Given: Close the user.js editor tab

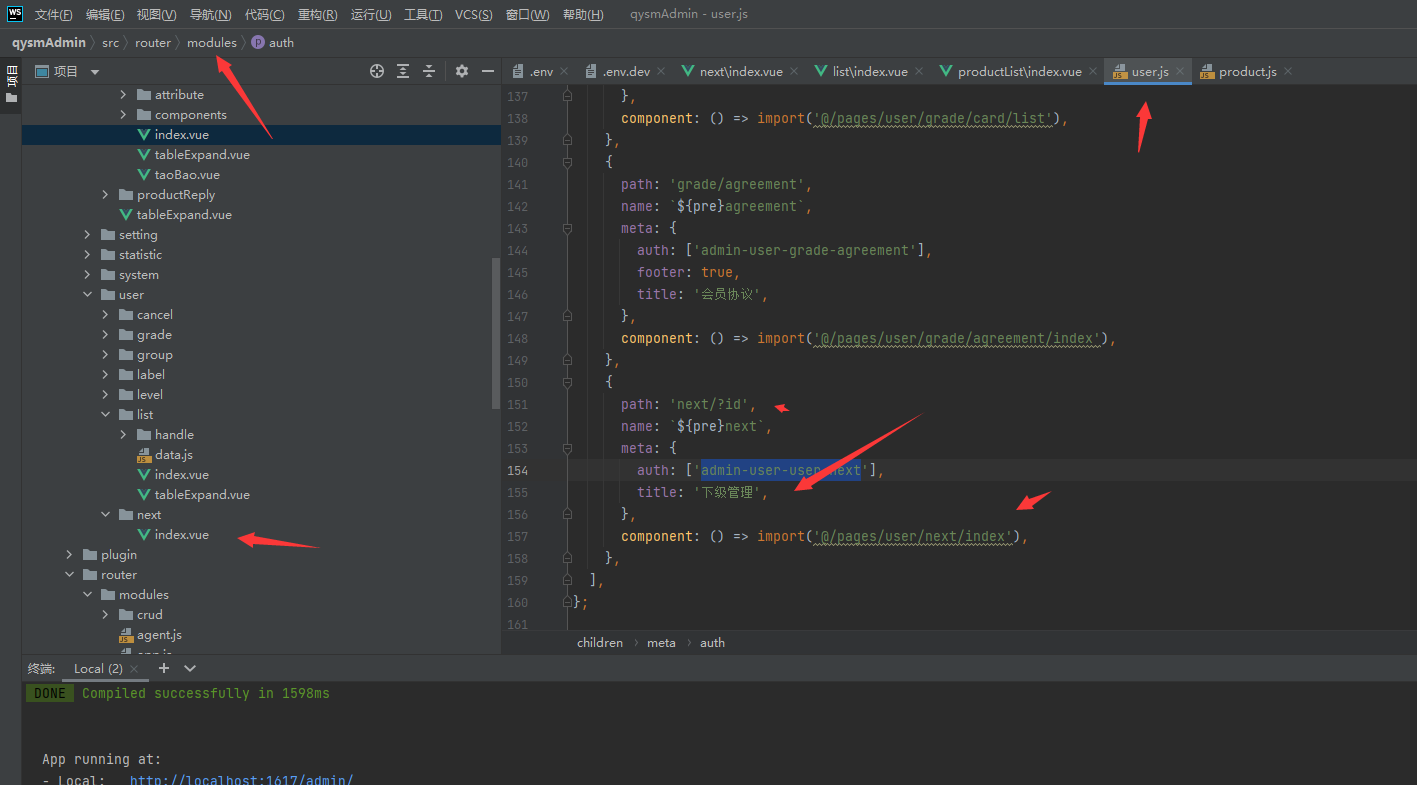Looking at the screenshot, I should pyautogui.click(x=1180, y=72).
